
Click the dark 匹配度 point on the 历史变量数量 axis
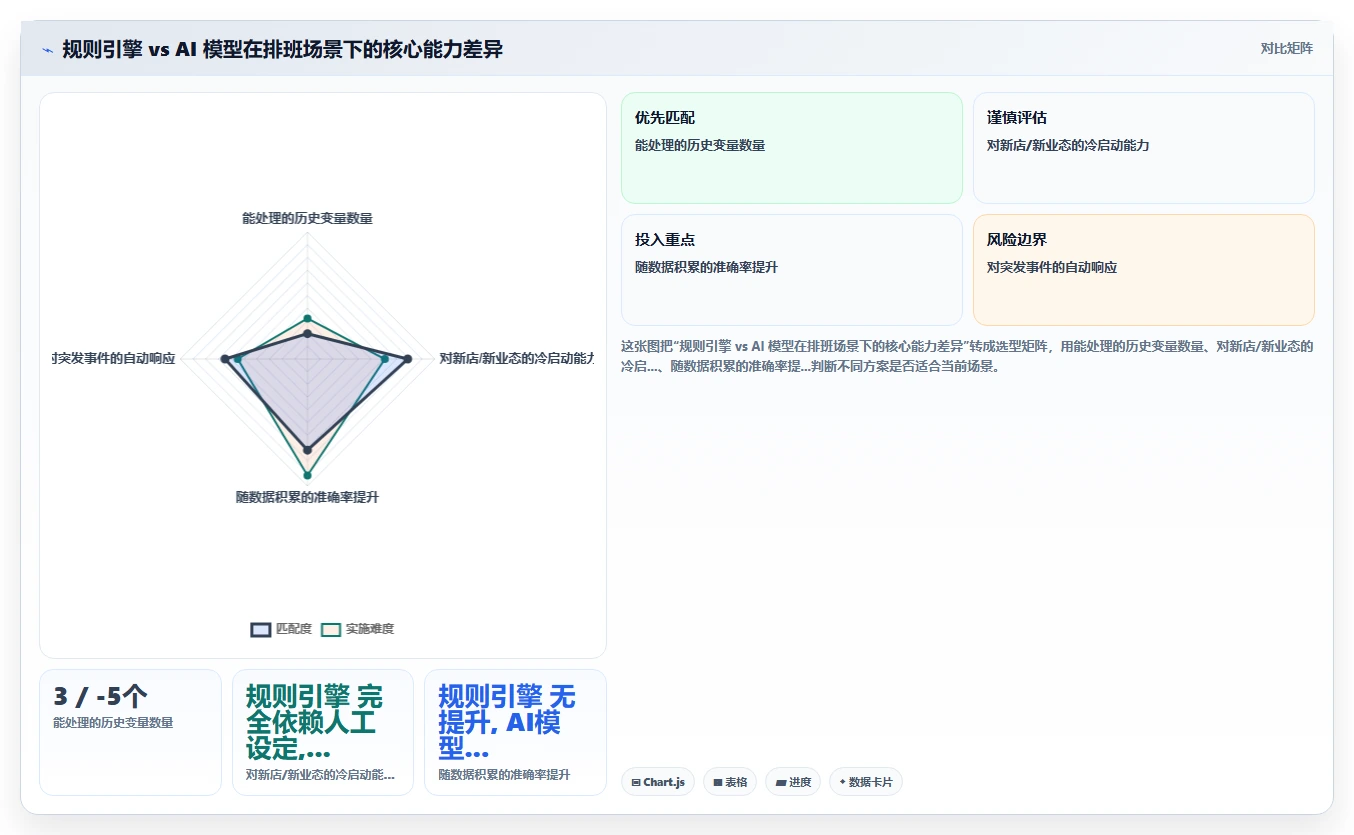pyautogui.click(x=307, y=333)
